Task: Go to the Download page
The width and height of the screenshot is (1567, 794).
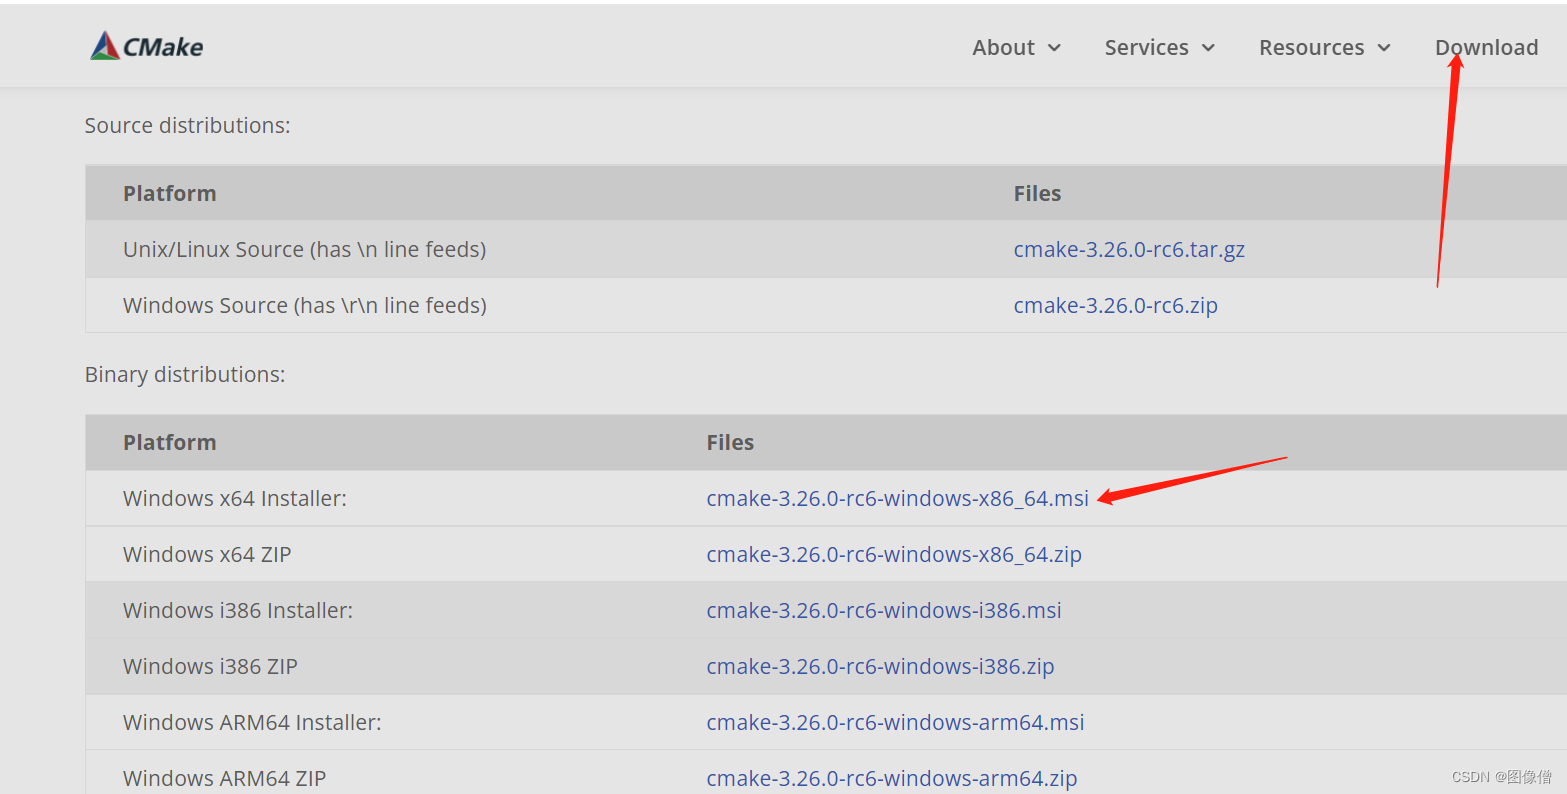Action: pyautogui.click(x=1486, y=47)
